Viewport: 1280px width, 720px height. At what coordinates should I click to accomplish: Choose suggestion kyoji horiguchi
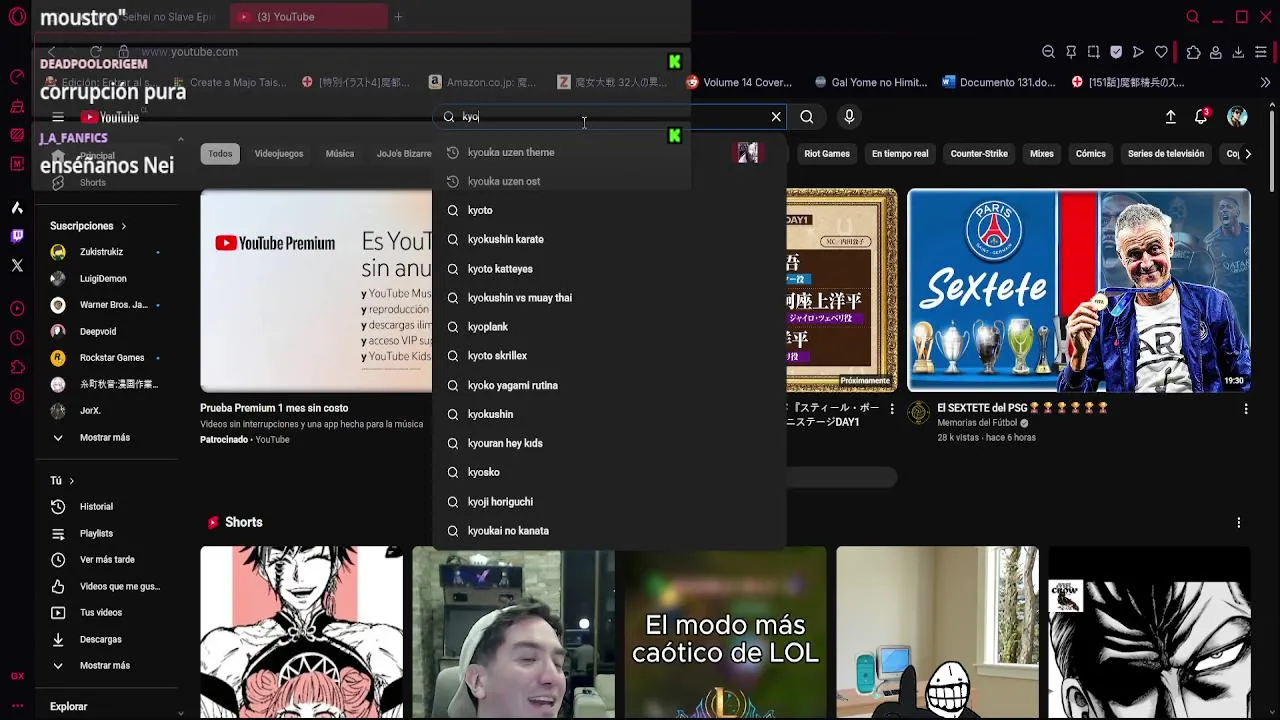point(610,502)
